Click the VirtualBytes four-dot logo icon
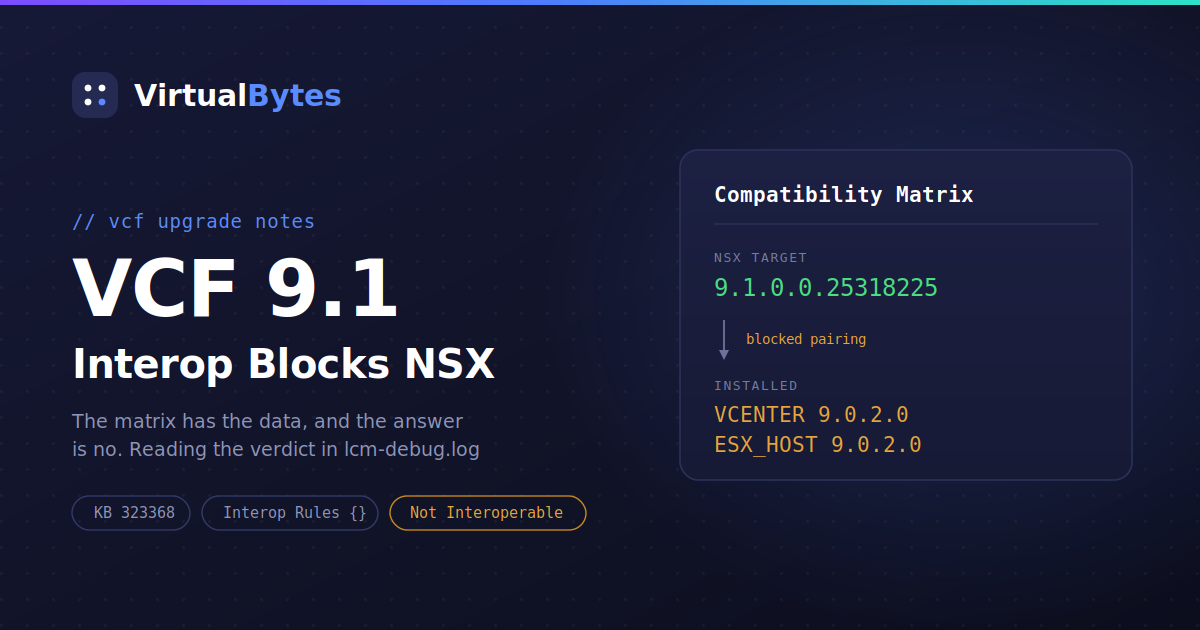 pyautogui.click(x=95, y=95)
